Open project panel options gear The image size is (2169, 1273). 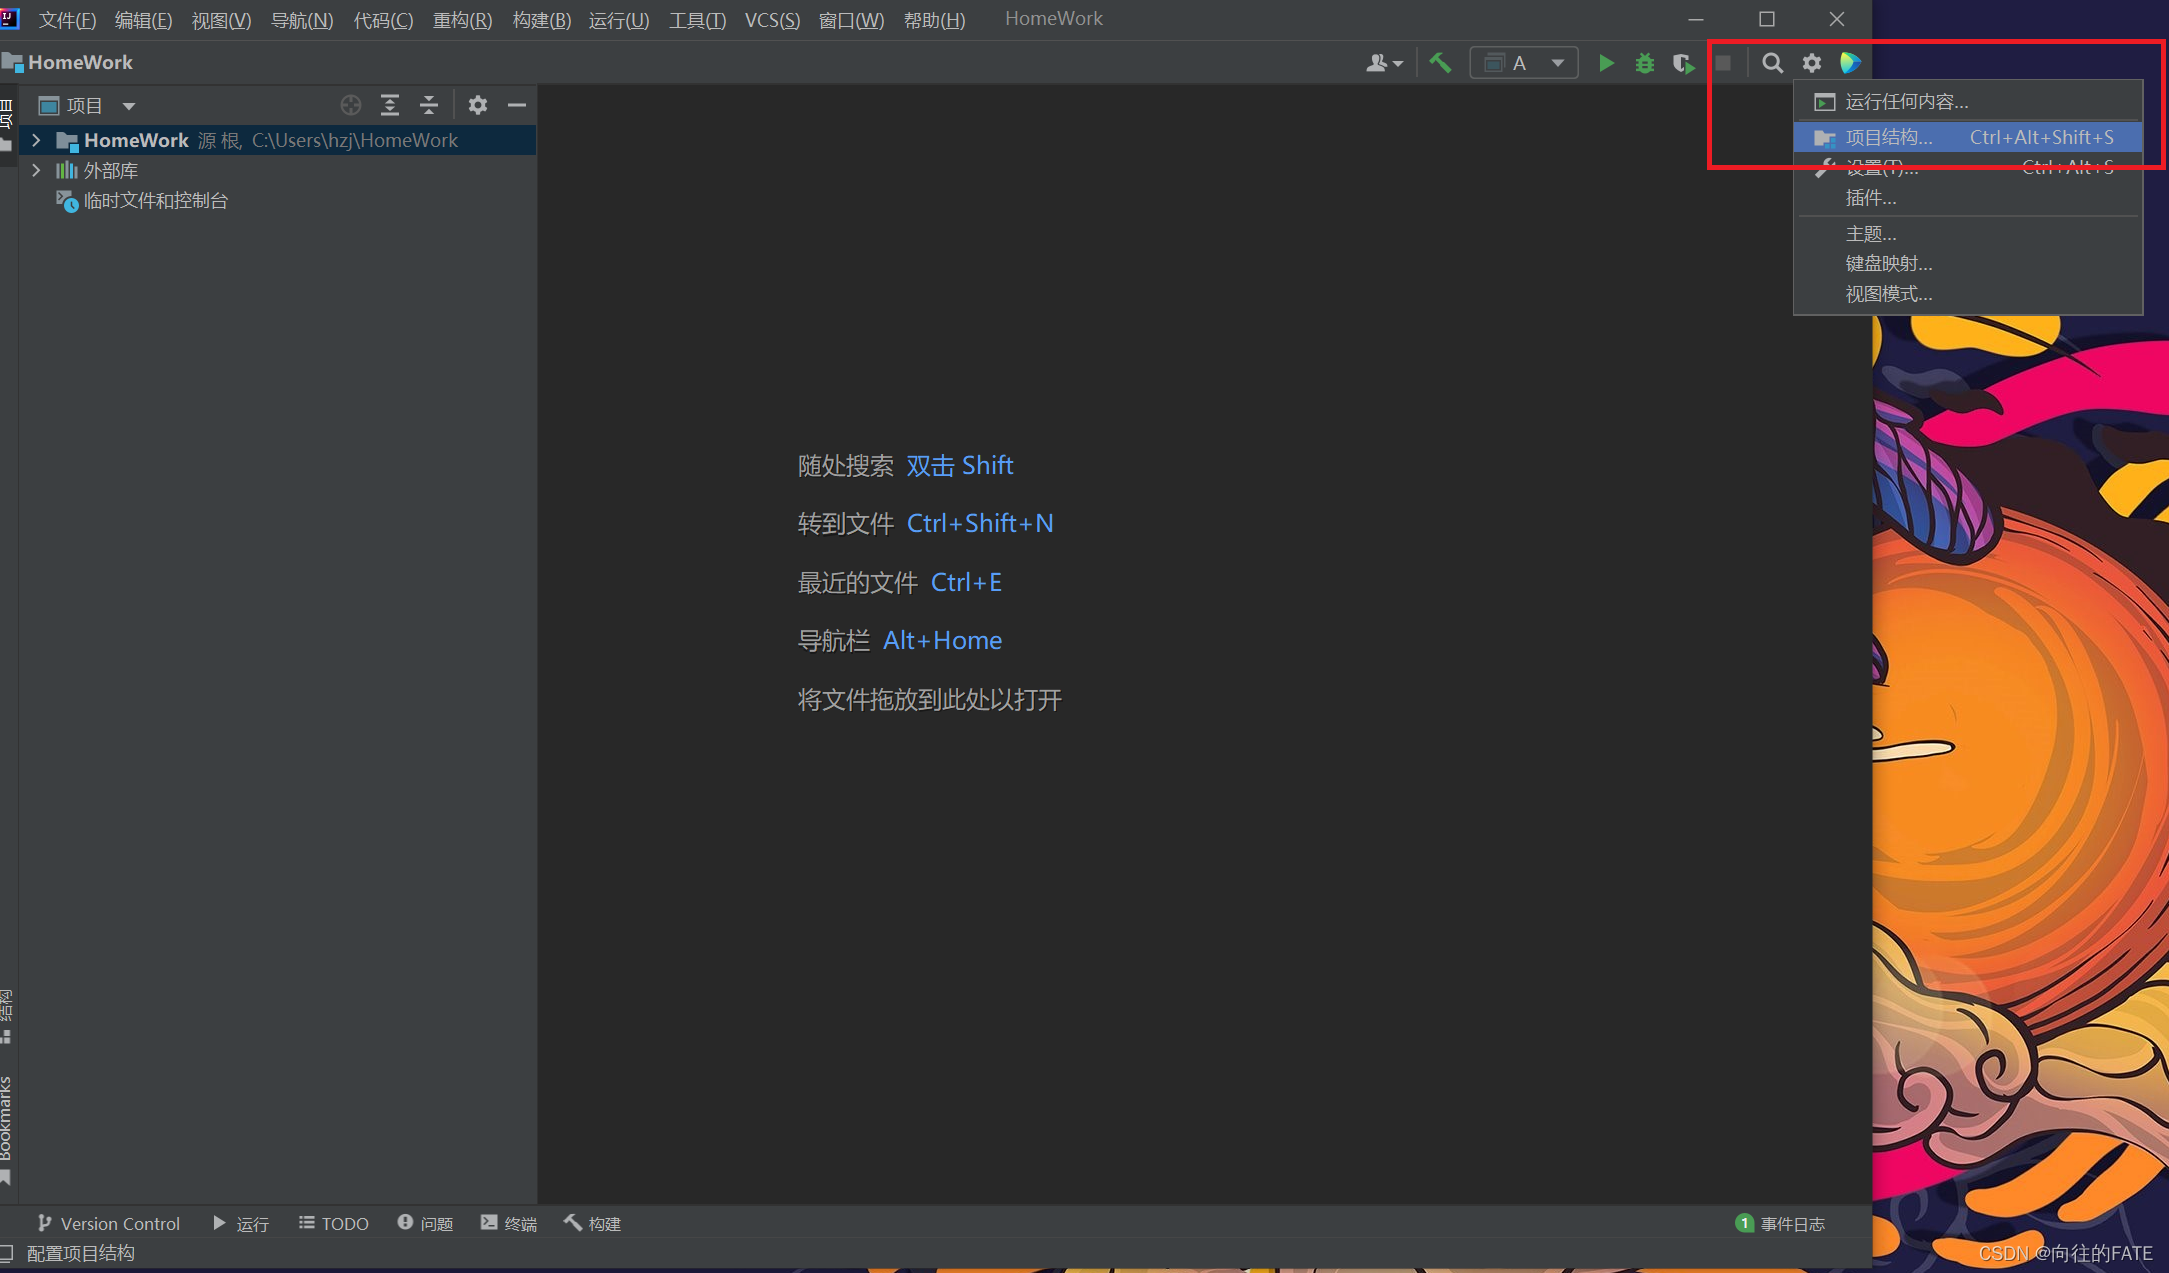tap(478, 105)
